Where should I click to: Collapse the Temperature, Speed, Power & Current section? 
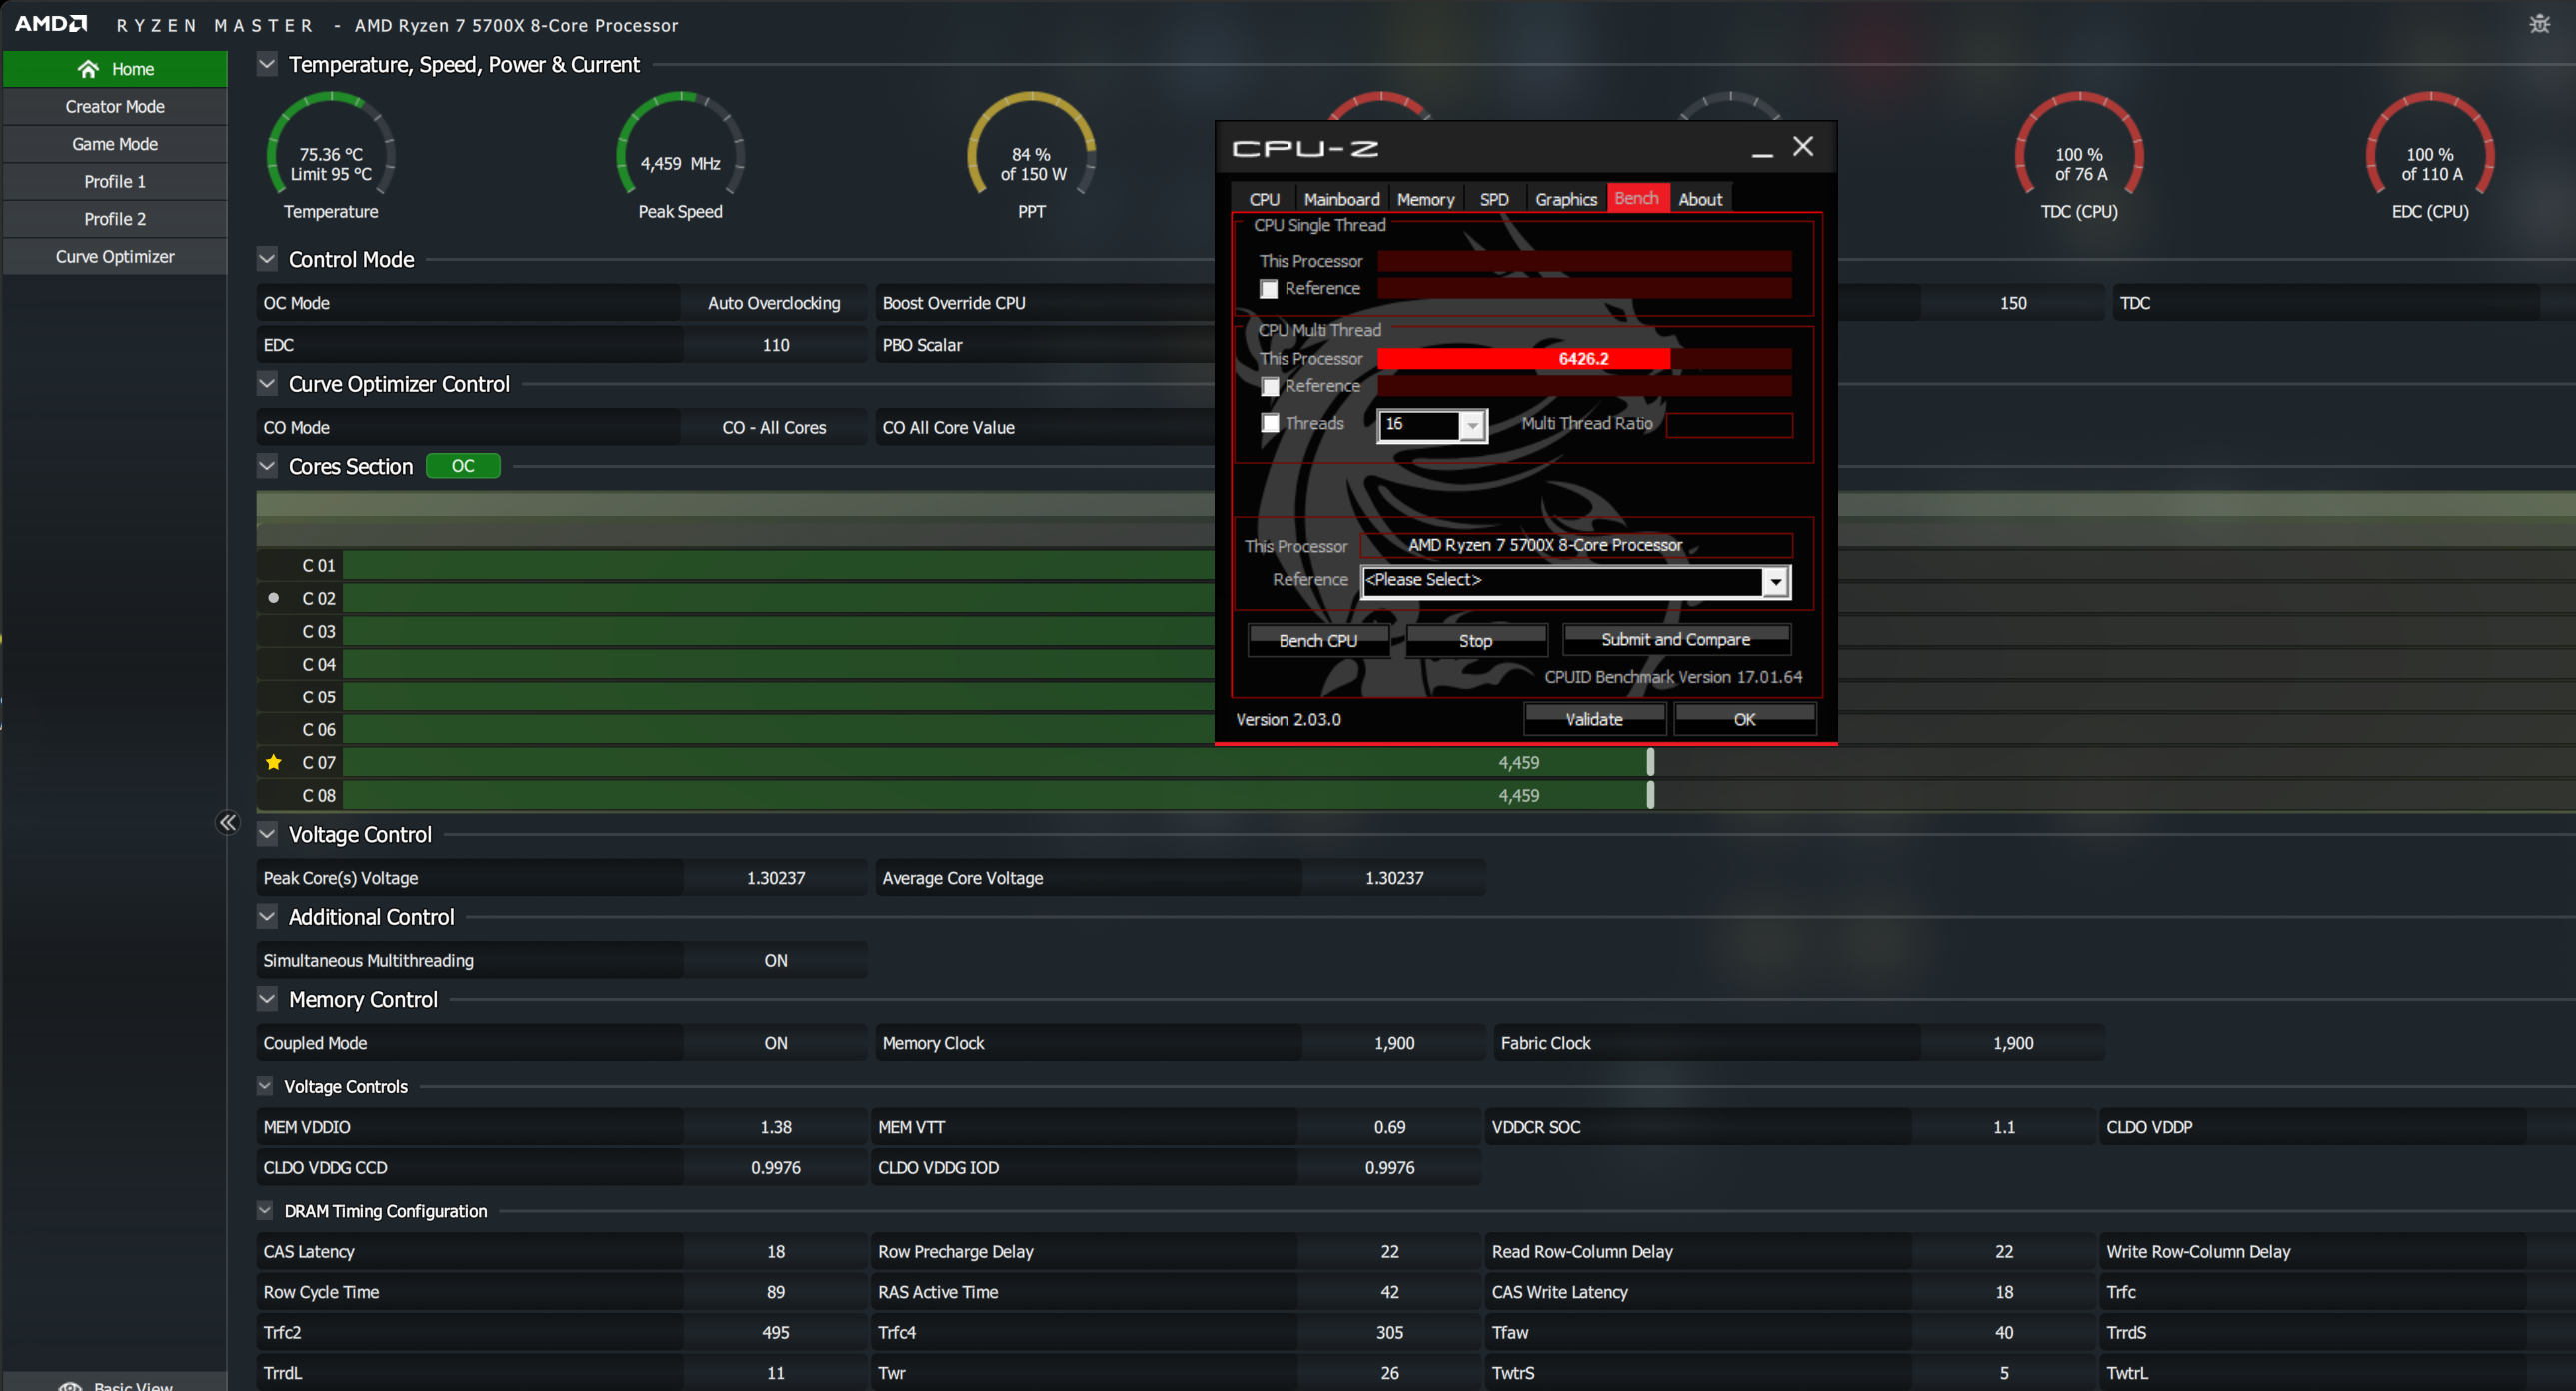pyautogui.click(x=267, y=64)
